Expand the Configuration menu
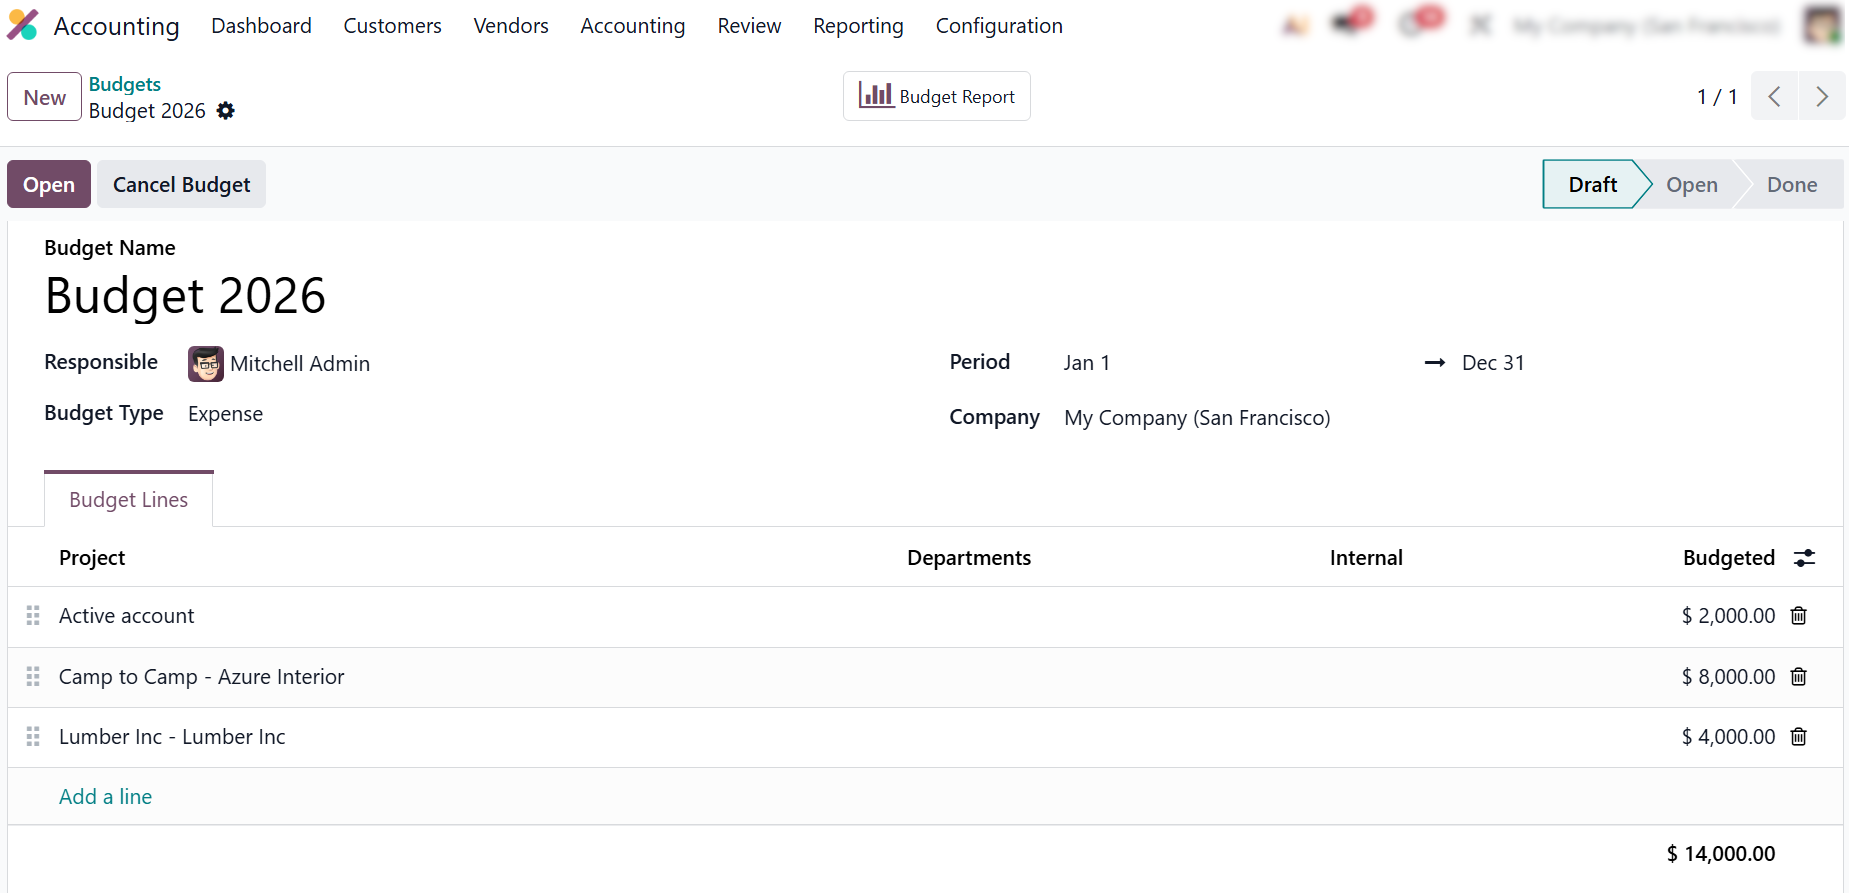This screenshot has width=1849, height=893. 998,26
